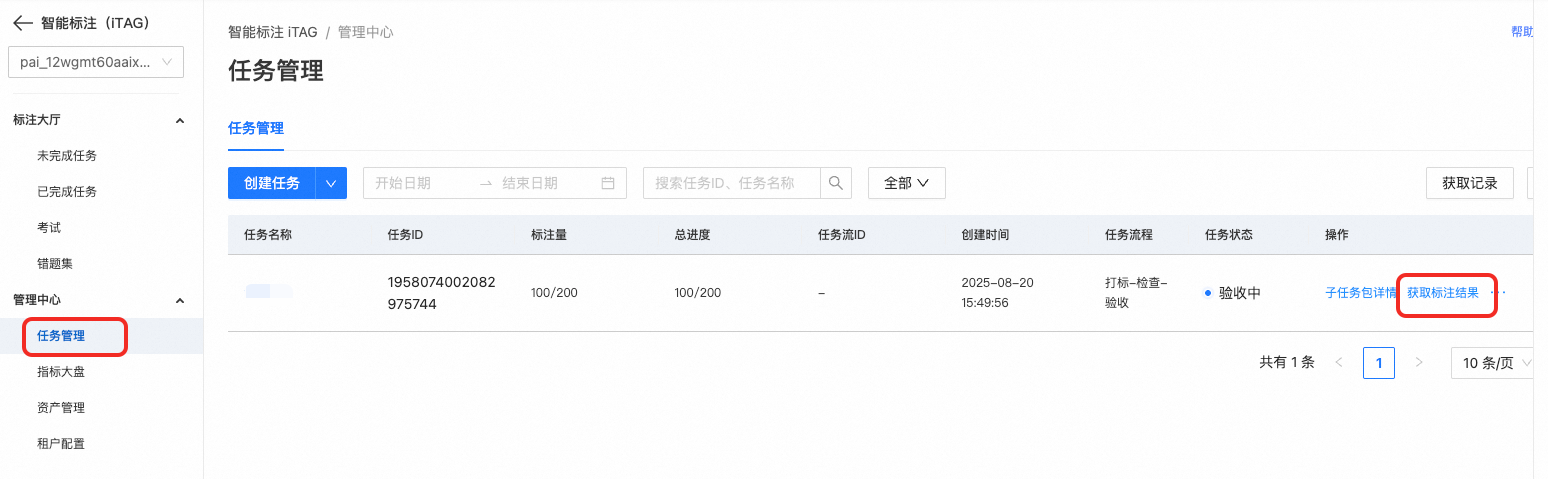Open the workspace selector pai_12wgmt60aaix
The width and height of the screenshot is (1548, 479).
96,62
